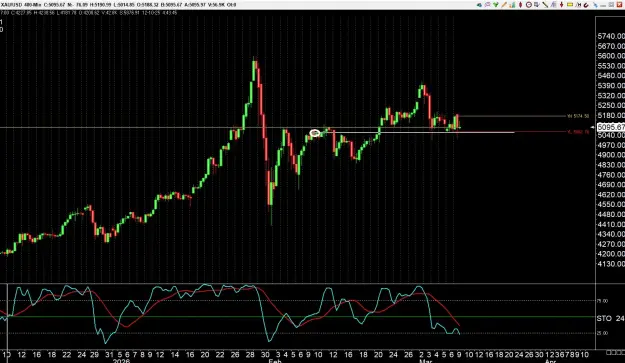
Task: Open the green bar-chart studies icon
Action: point(512,5)
